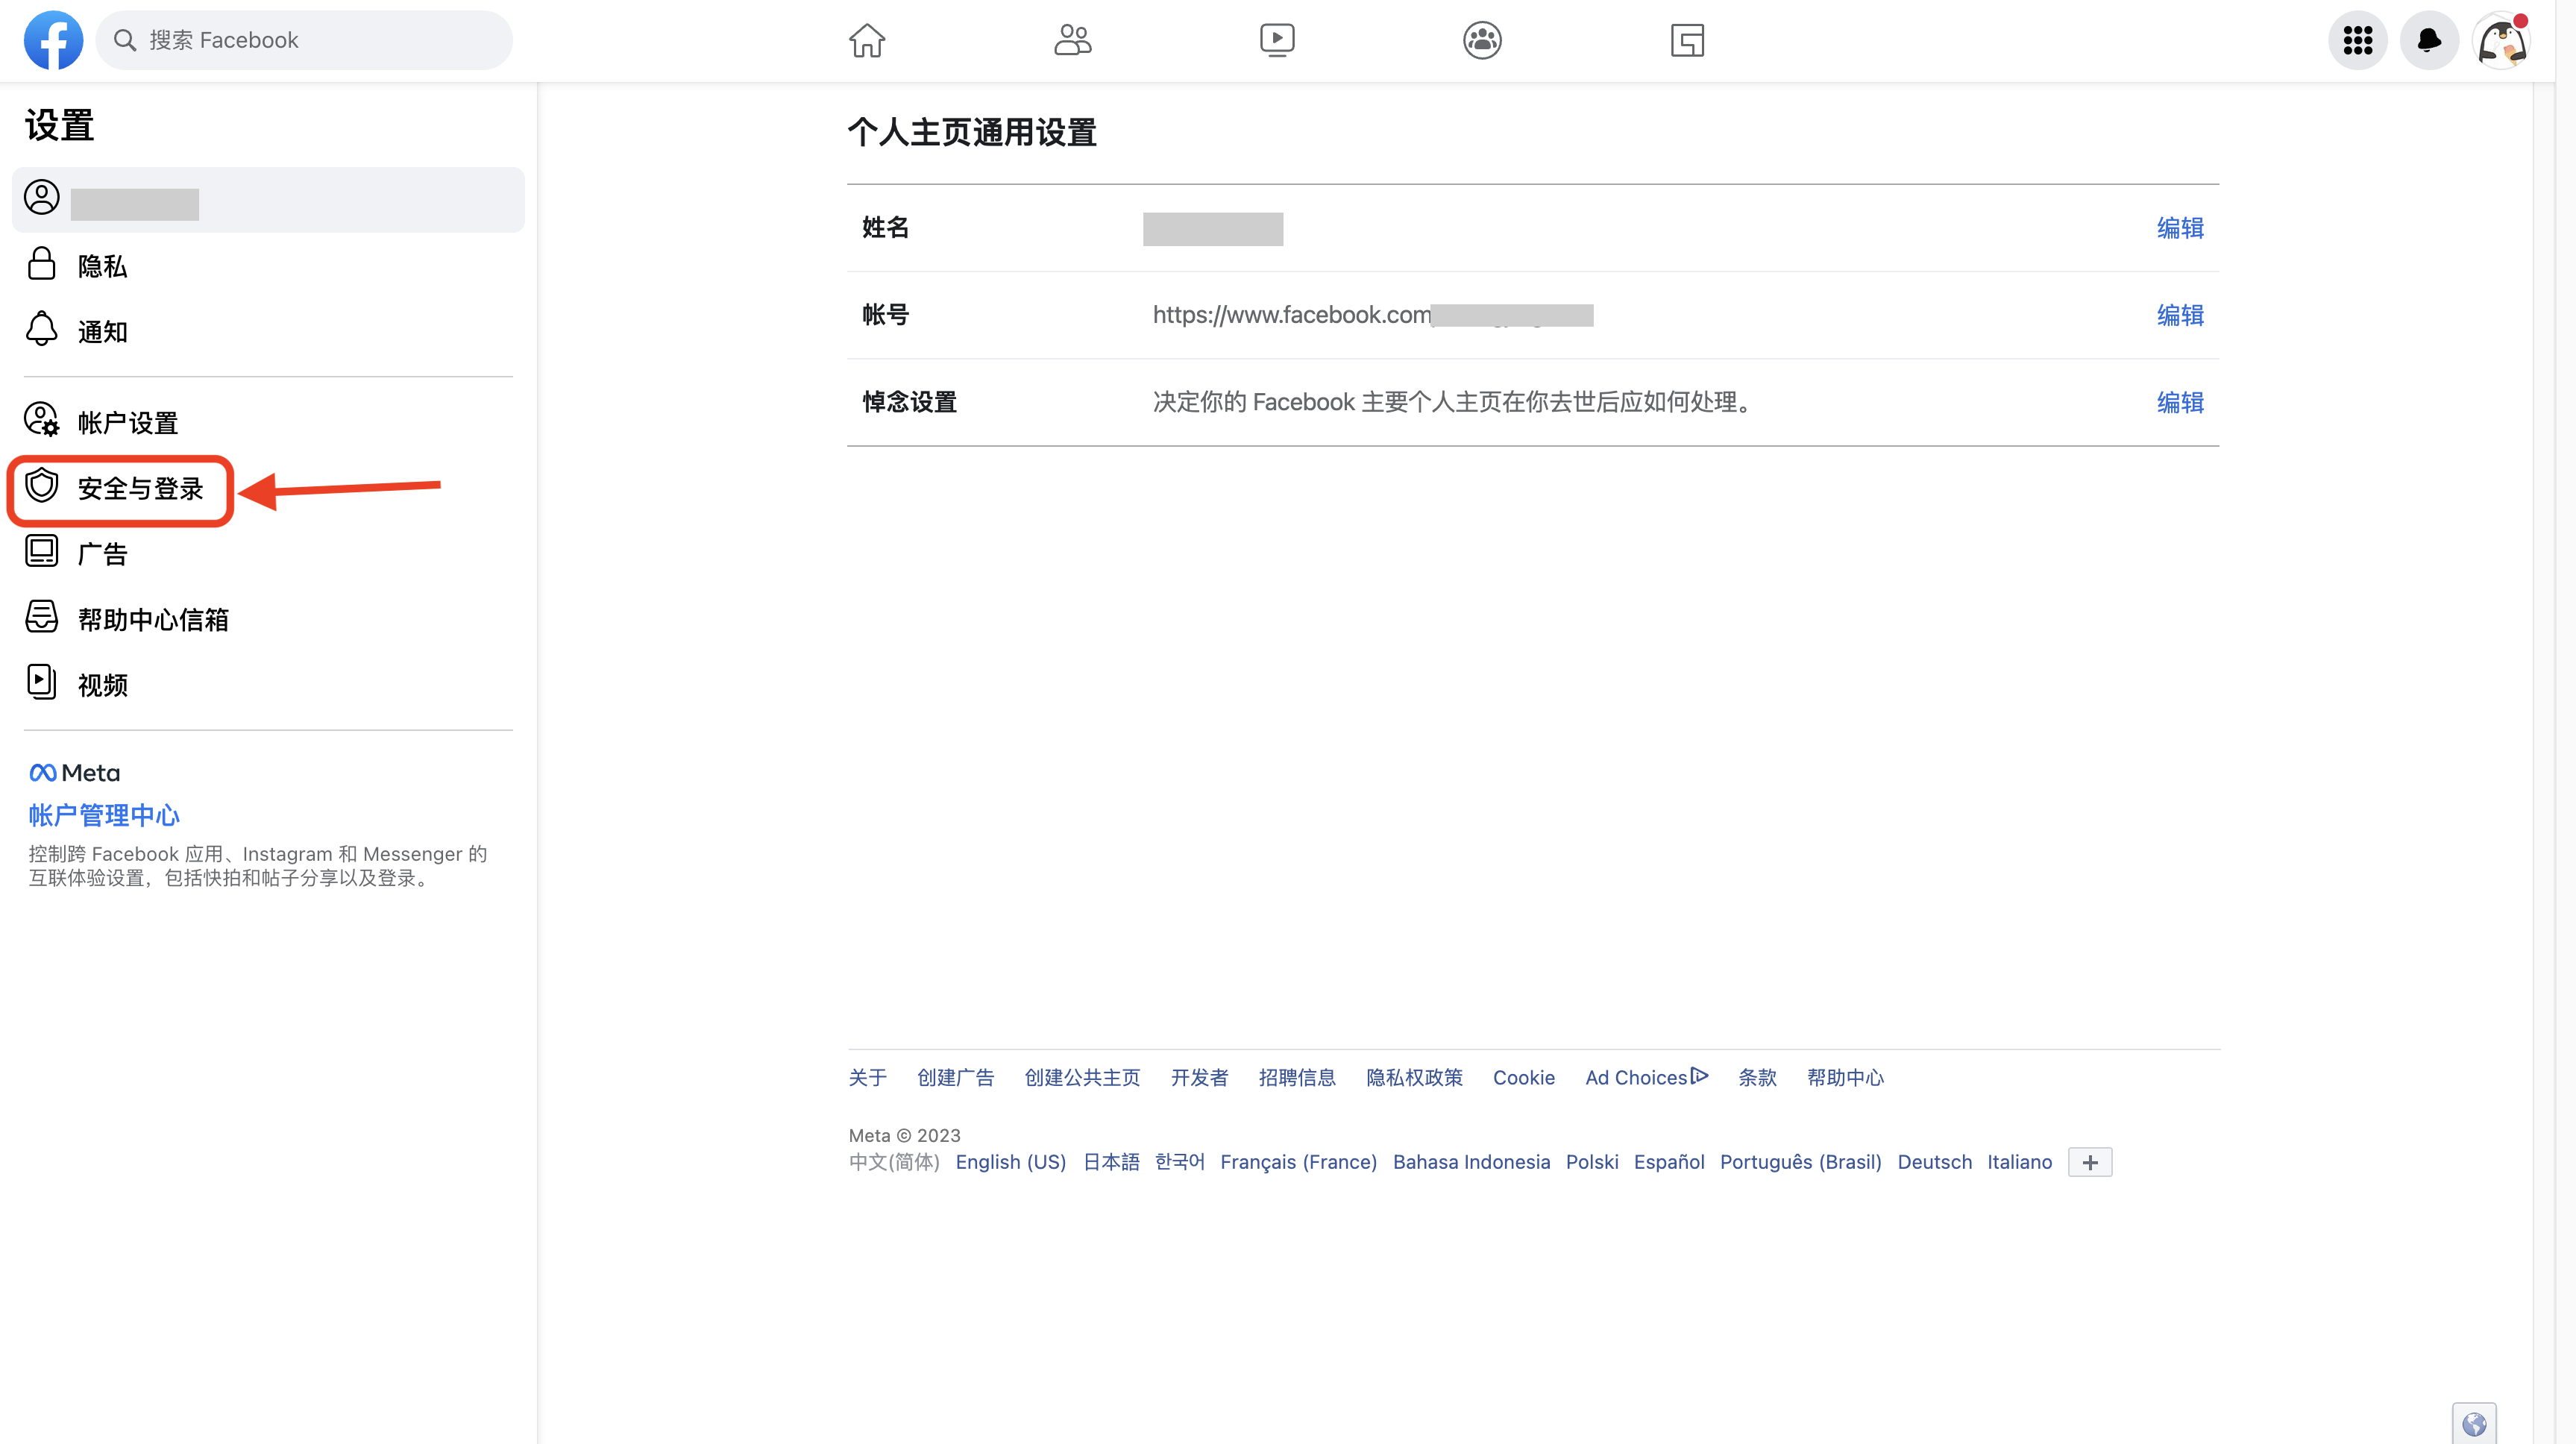
Task: Open 广告 ads settings
Action: 268,554
